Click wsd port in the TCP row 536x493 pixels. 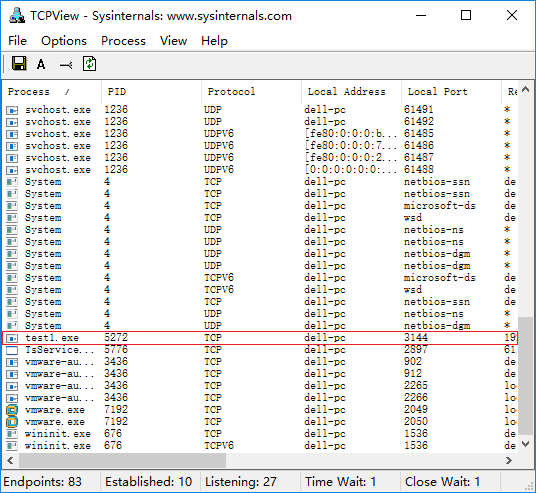click(413, 218)
